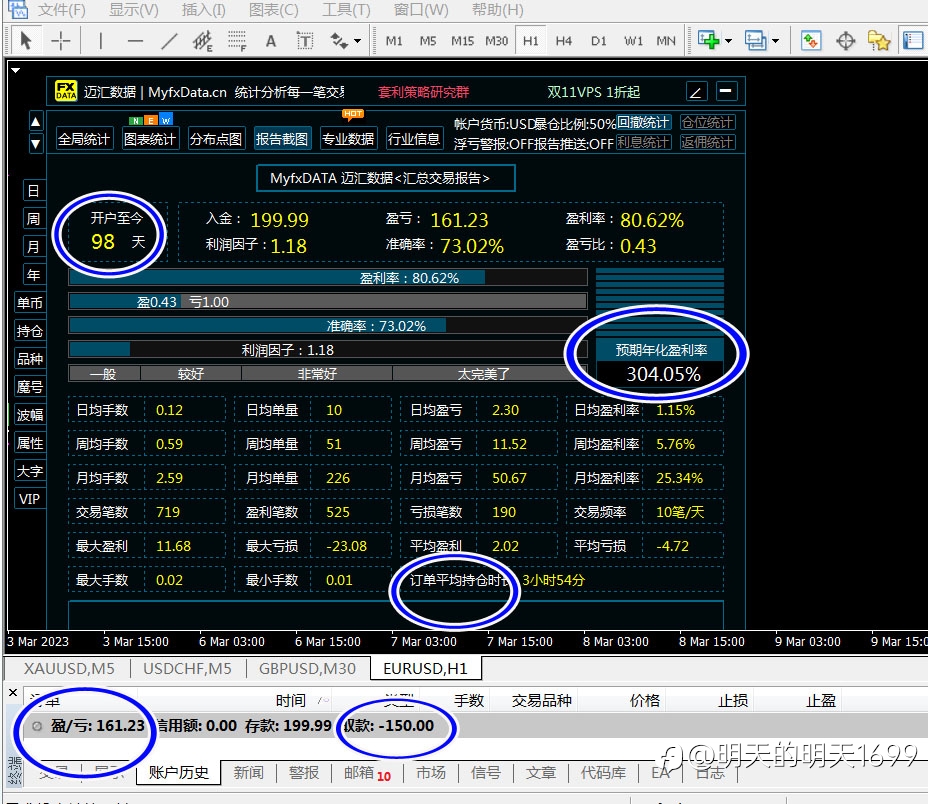The width and height of the screenshot is (928, 804).
Task: Switch to M5 timeframe
Action: [x=427, y=41]
